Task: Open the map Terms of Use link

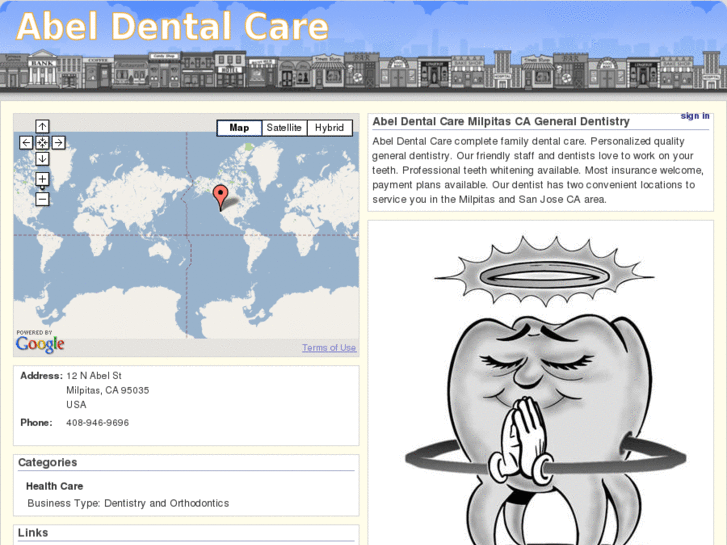Action: click(x=329, y=347)
